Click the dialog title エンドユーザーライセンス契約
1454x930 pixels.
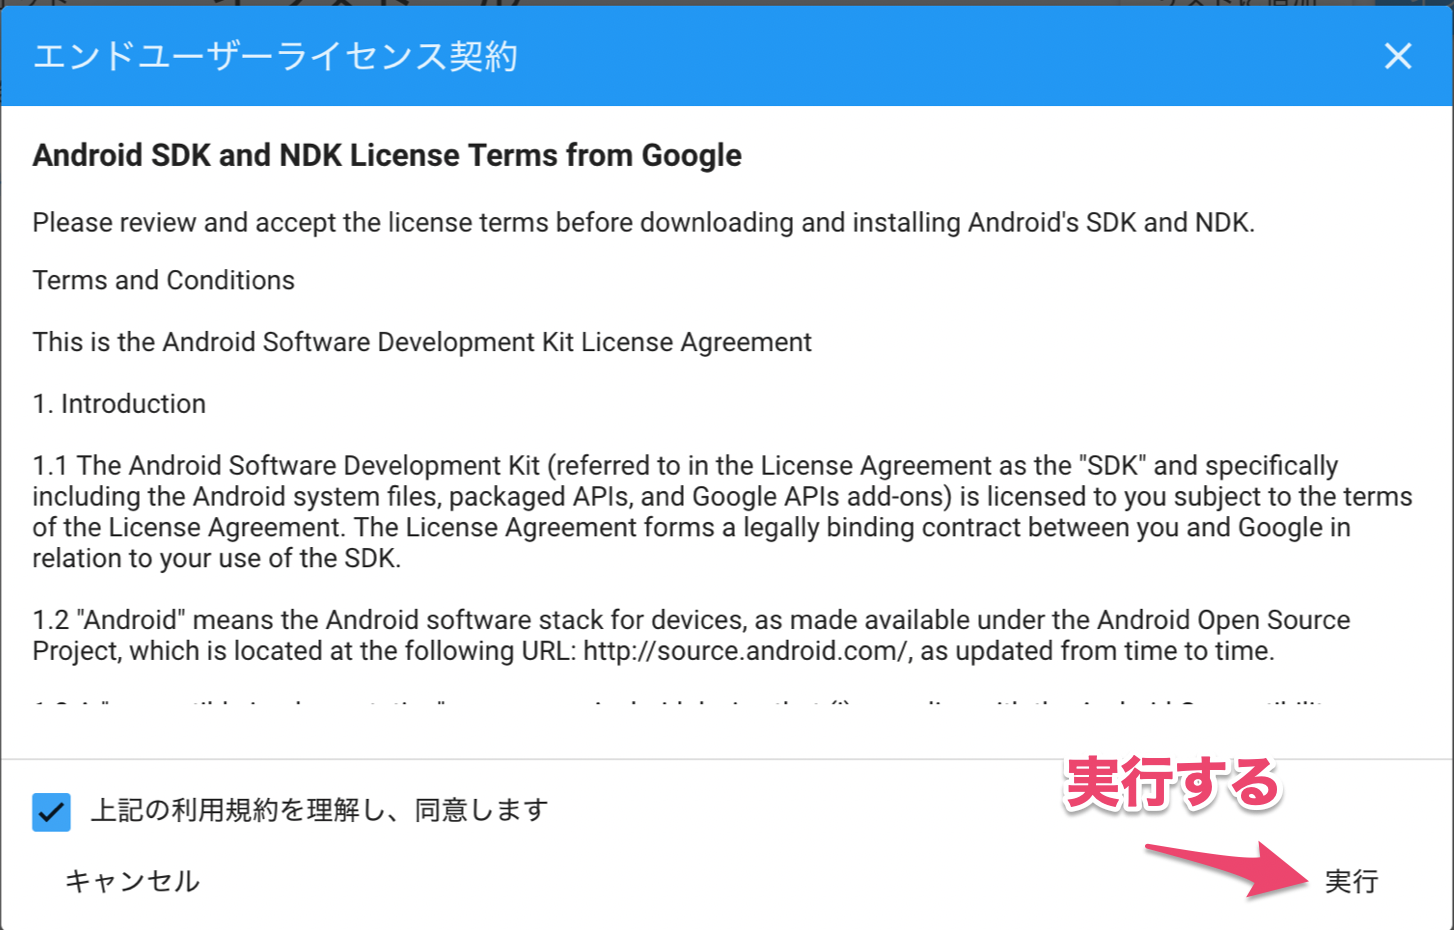(x=275, y=56)
